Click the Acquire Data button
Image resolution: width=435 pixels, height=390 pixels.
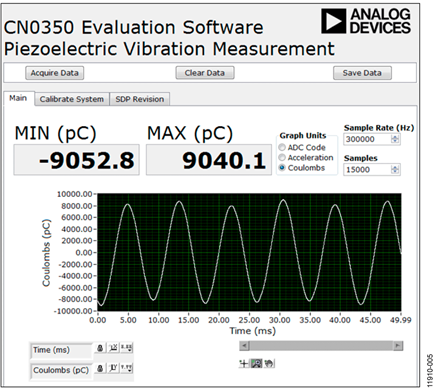point(55,73)
